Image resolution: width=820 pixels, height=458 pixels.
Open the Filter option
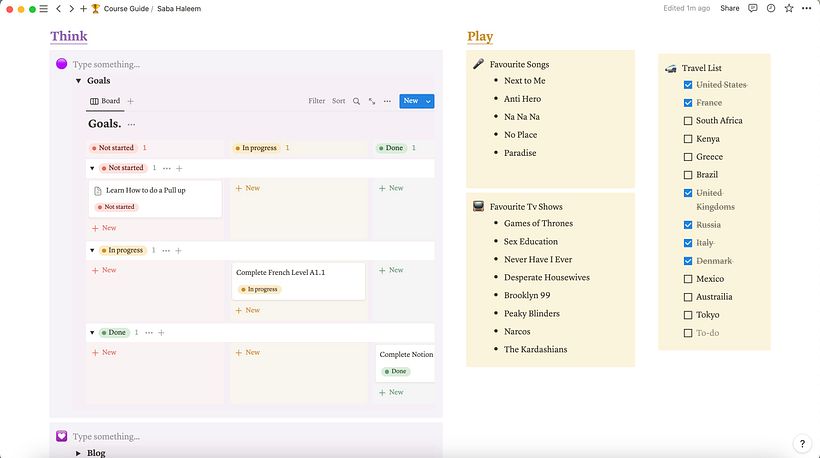[x=316, y=101]
